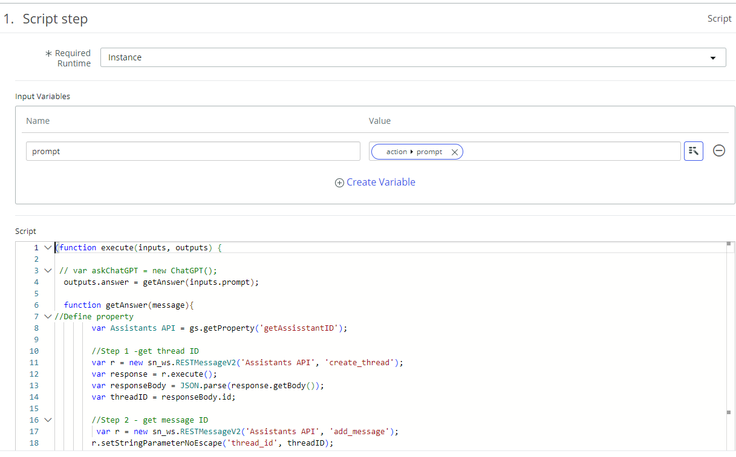Click JSON.parse in line 13
The height and width of the screenshot is (457, 736).
pyautogui.click(x=202, y=386)
